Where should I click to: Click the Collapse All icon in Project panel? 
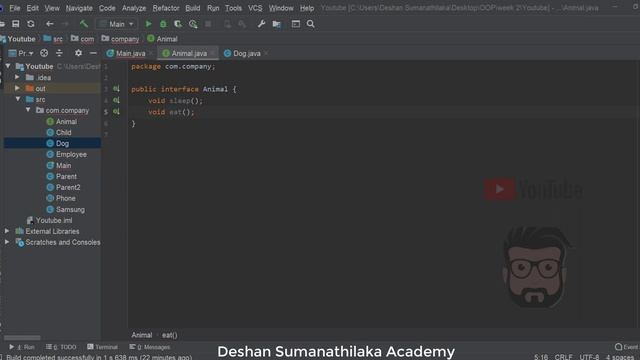coord(59,53)
